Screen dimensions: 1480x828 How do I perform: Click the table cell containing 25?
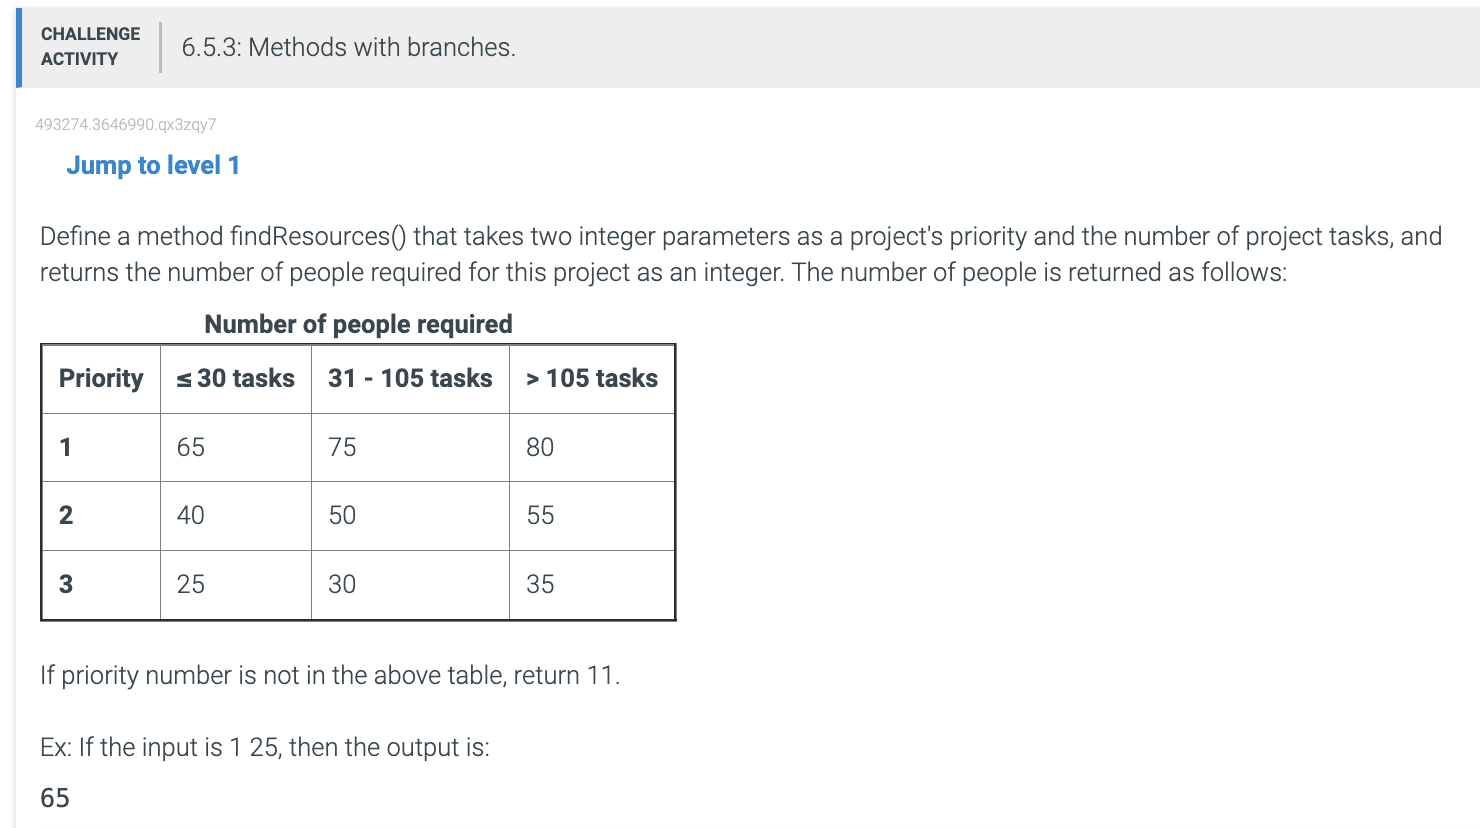(236, 585)
